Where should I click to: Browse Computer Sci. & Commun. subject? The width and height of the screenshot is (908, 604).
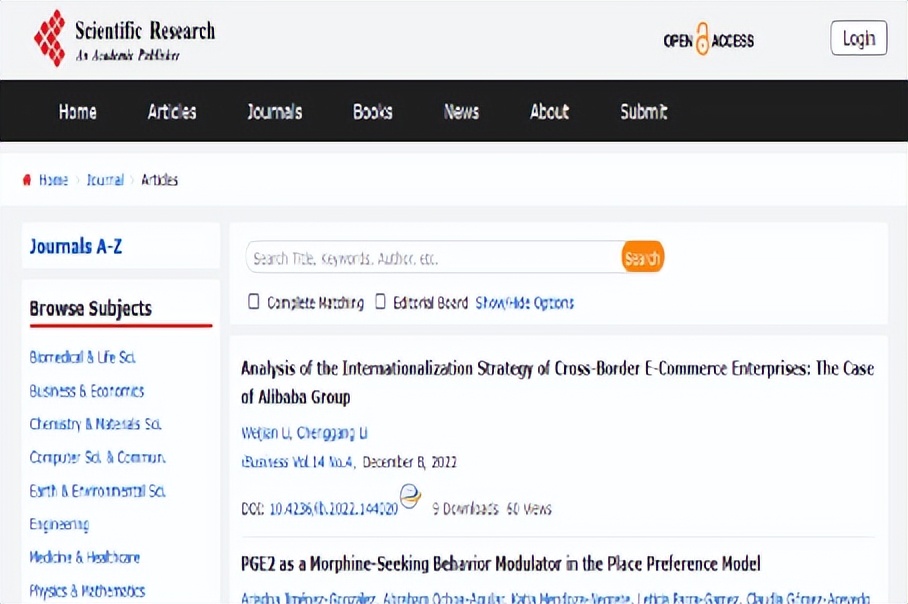pos(97,457)
